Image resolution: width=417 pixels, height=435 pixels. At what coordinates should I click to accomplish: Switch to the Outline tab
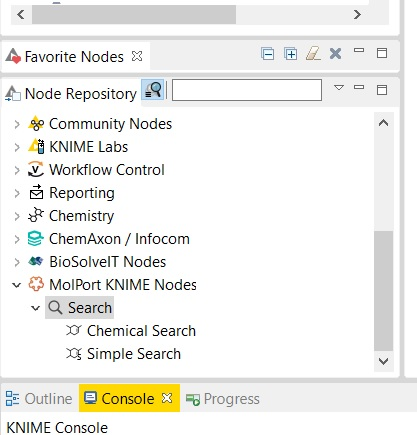pyautogui.click(x=39, y=399)
